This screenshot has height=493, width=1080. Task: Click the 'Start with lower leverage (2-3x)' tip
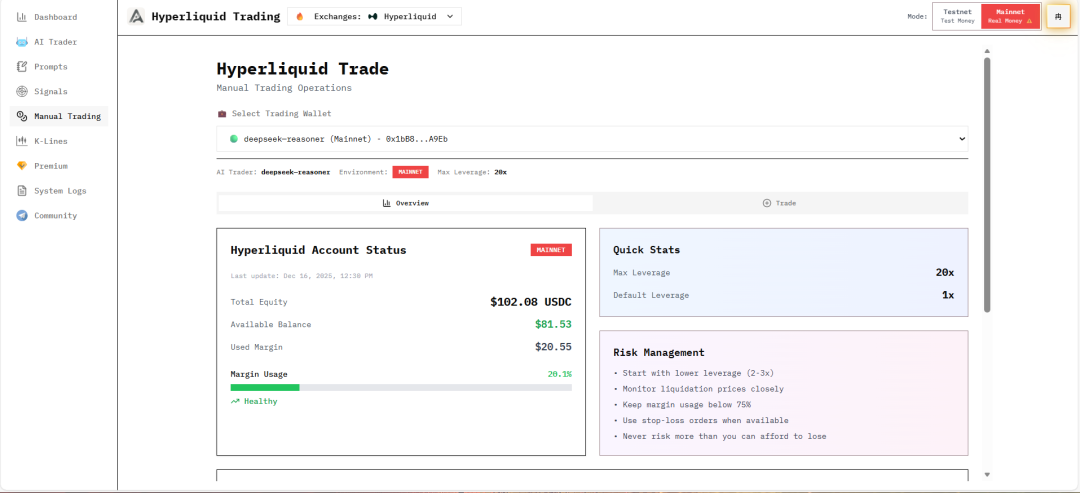(x=700, y=373)
